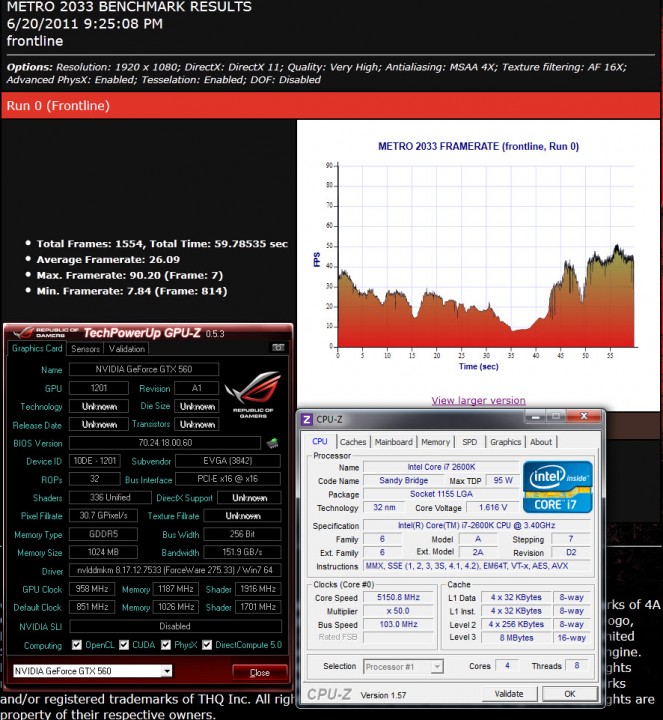This screenshot has width=663, height=720.
Task: Switch to GPU-Z Validation tab
Action: (x=127, y=349)
